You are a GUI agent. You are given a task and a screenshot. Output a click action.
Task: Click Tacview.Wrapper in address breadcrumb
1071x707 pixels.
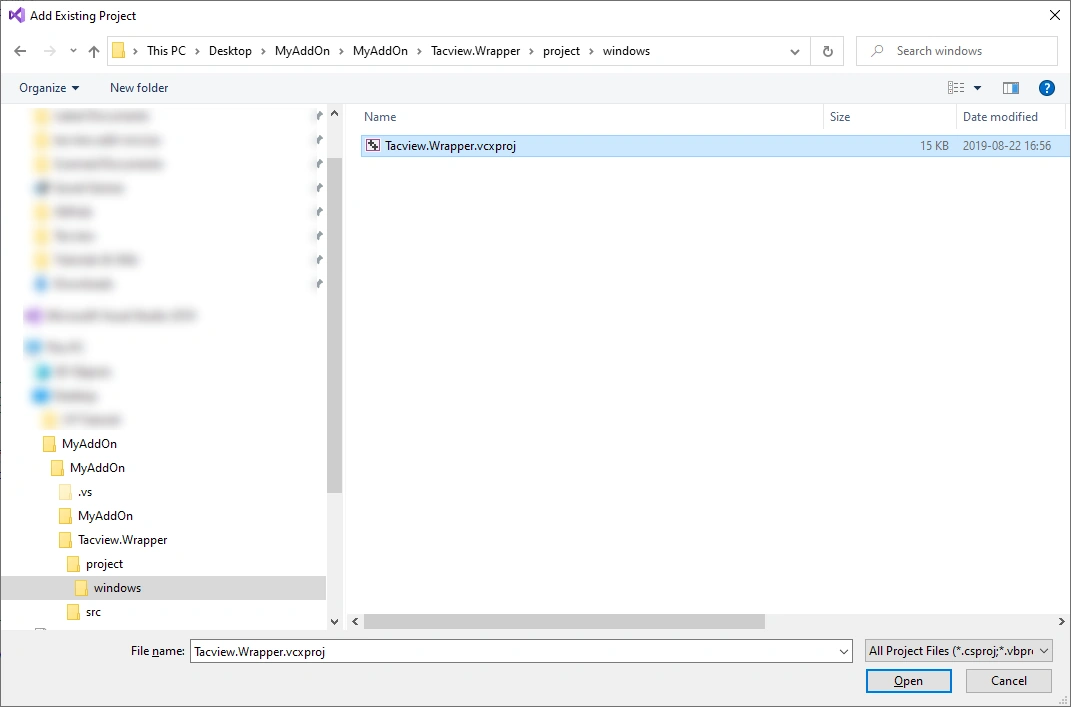point(475,51)
